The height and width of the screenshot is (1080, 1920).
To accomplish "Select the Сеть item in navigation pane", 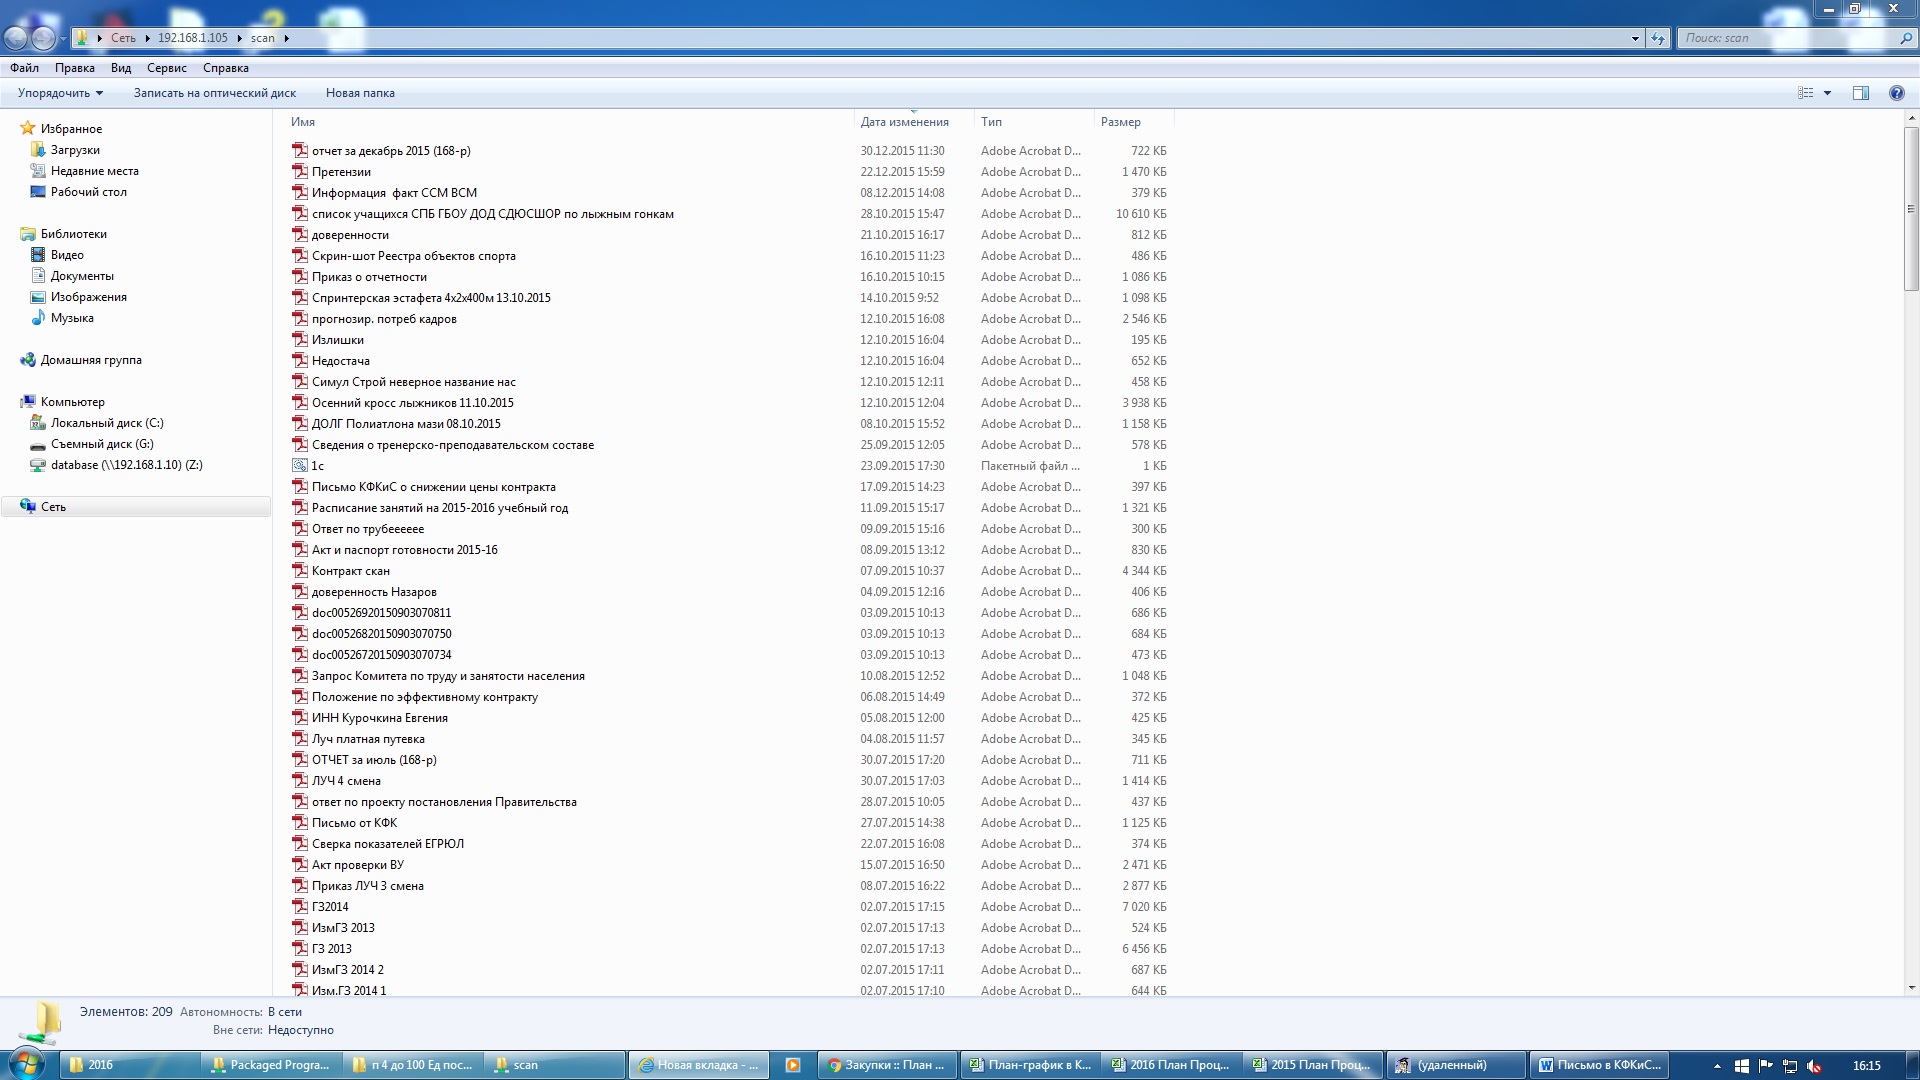I will pos(53,507).
